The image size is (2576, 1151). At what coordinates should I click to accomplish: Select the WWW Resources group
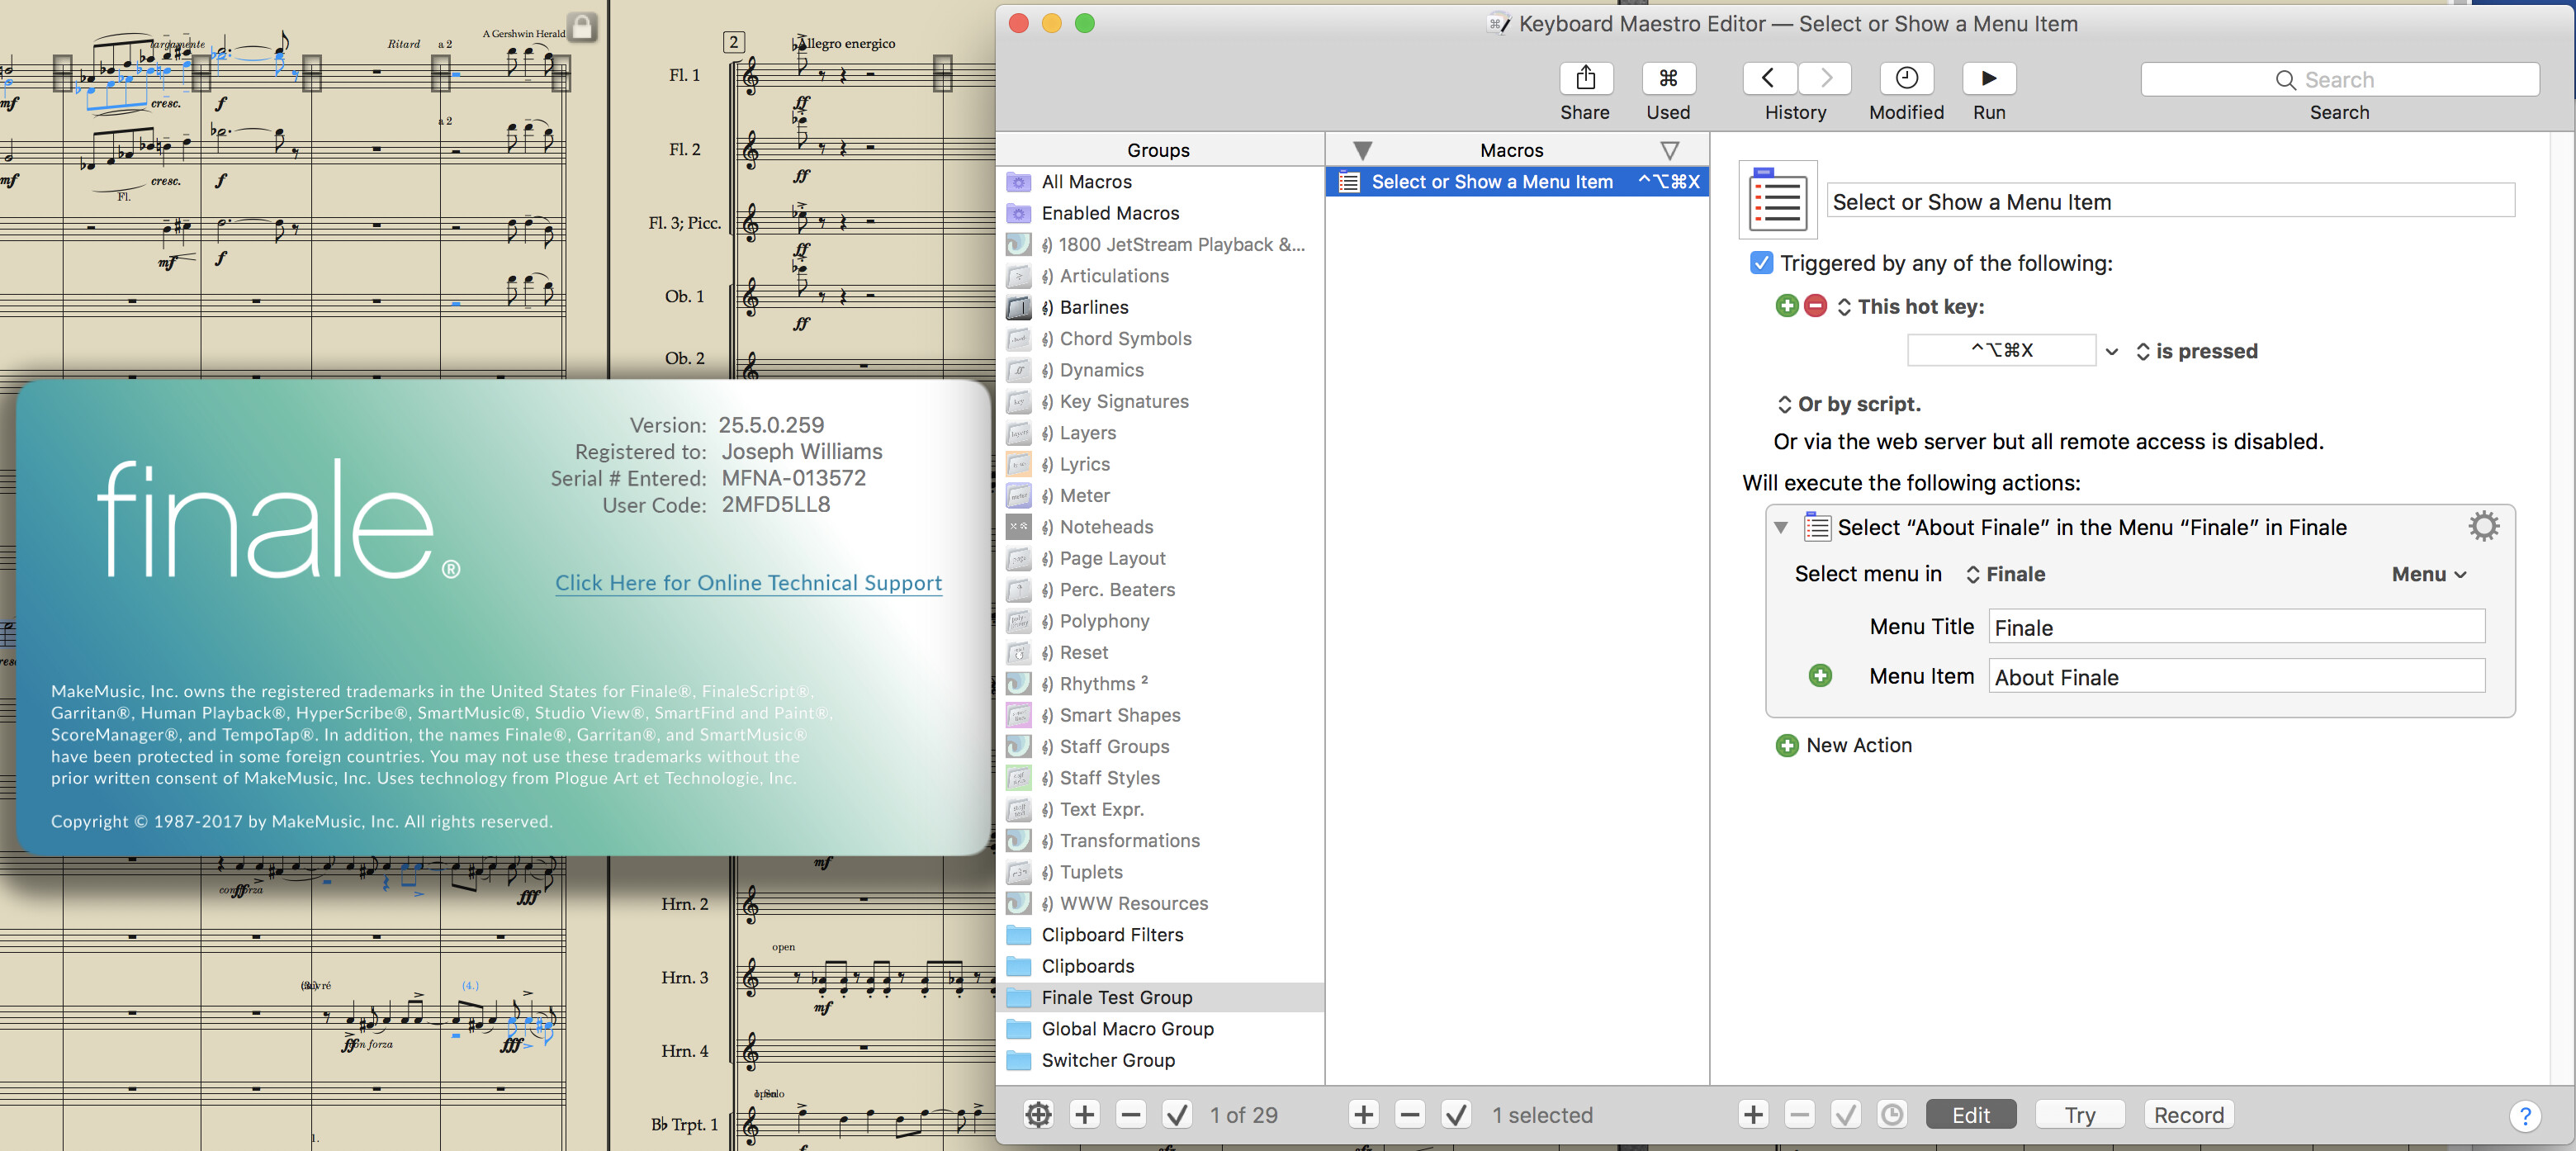click(1160, 903)
